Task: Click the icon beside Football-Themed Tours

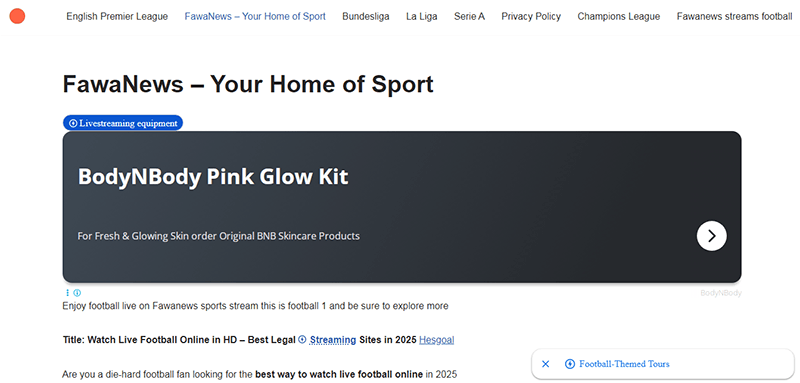Action: (x=570, y=364)
